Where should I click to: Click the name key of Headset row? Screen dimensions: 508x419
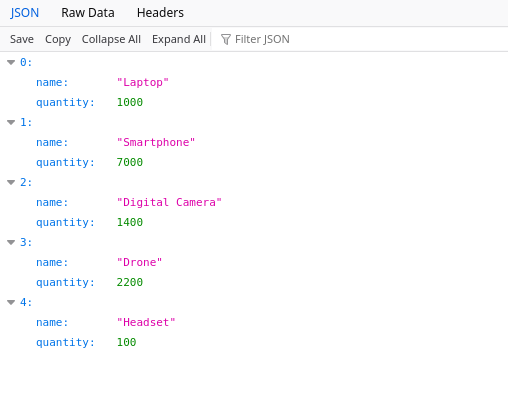52,322
